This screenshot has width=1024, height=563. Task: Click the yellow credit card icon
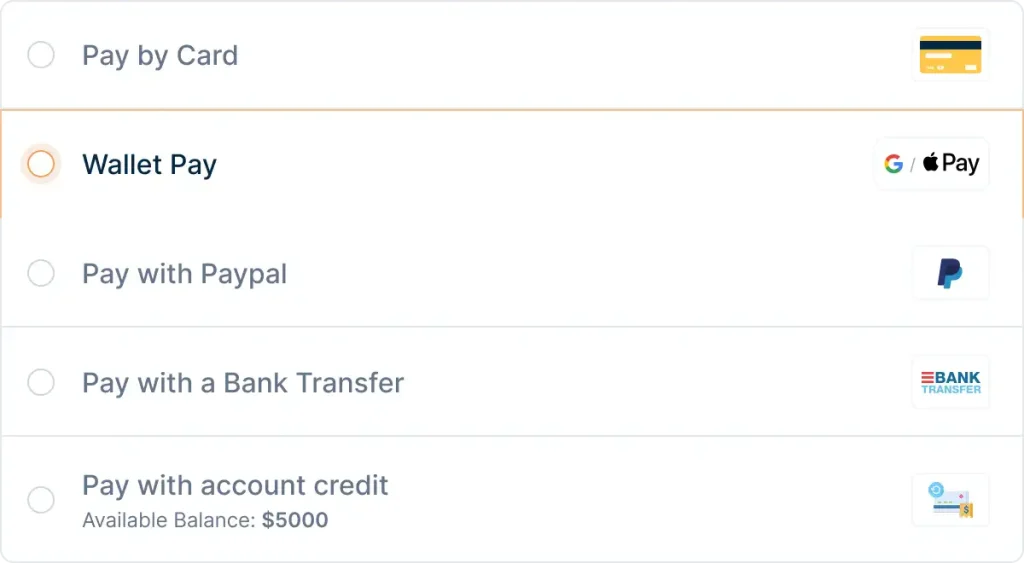950,55
